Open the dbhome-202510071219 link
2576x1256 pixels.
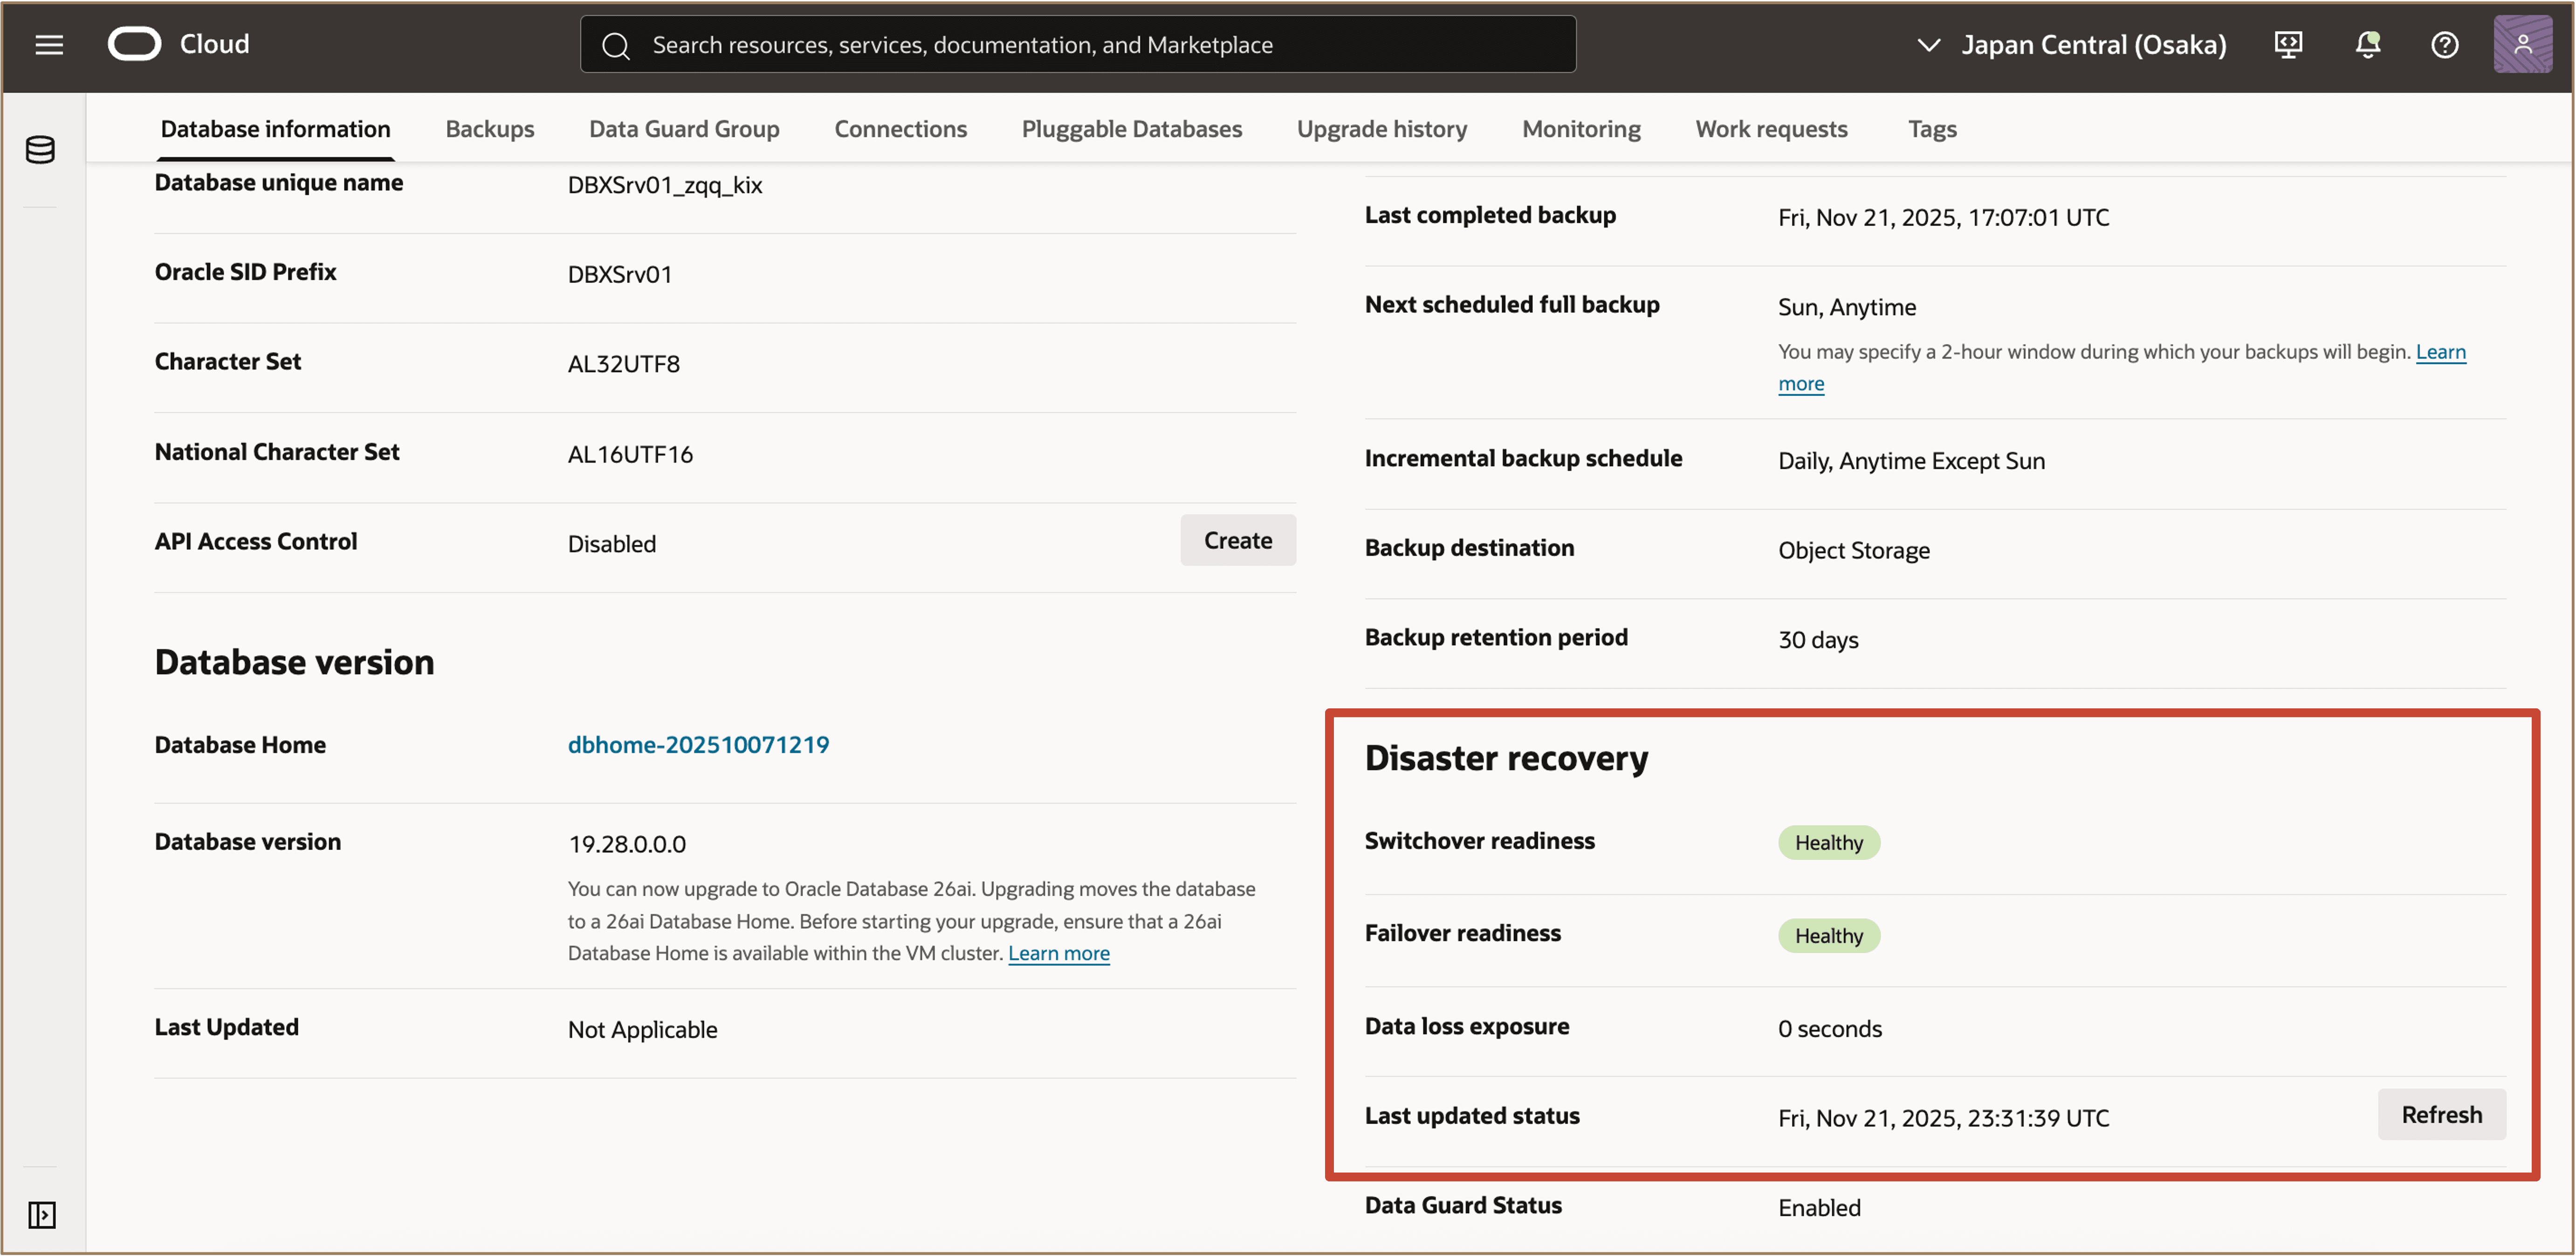(698, 744)
